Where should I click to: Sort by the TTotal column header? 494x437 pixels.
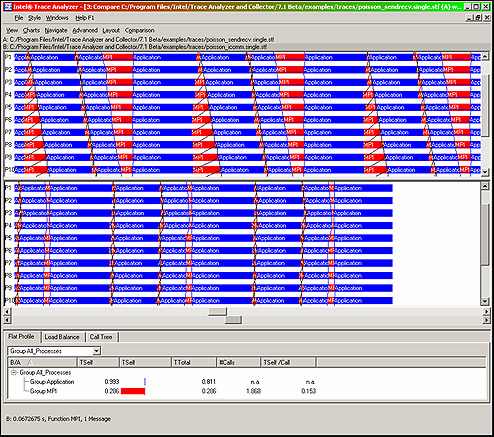(x=193, y=362)
